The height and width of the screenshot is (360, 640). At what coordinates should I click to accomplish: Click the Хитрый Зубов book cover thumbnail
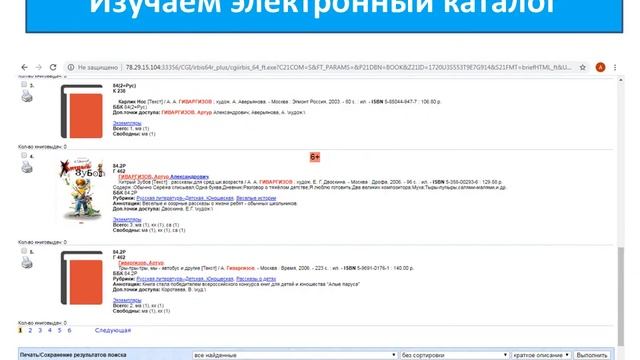[82, 190]
